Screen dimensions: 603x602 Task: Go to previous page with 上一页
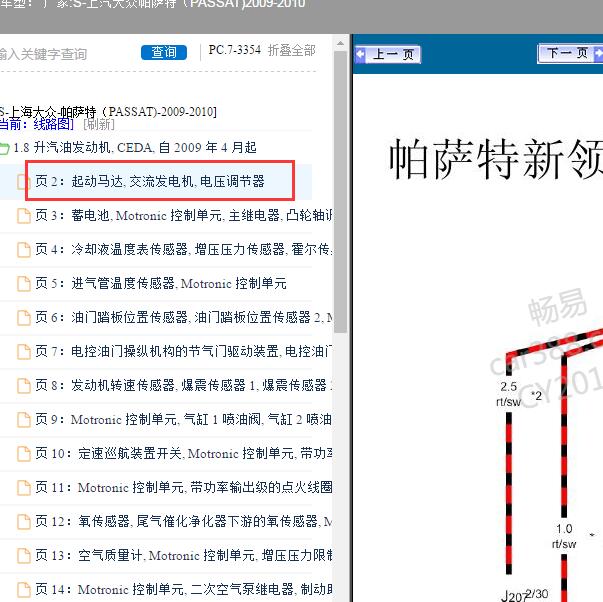(388, 54)
